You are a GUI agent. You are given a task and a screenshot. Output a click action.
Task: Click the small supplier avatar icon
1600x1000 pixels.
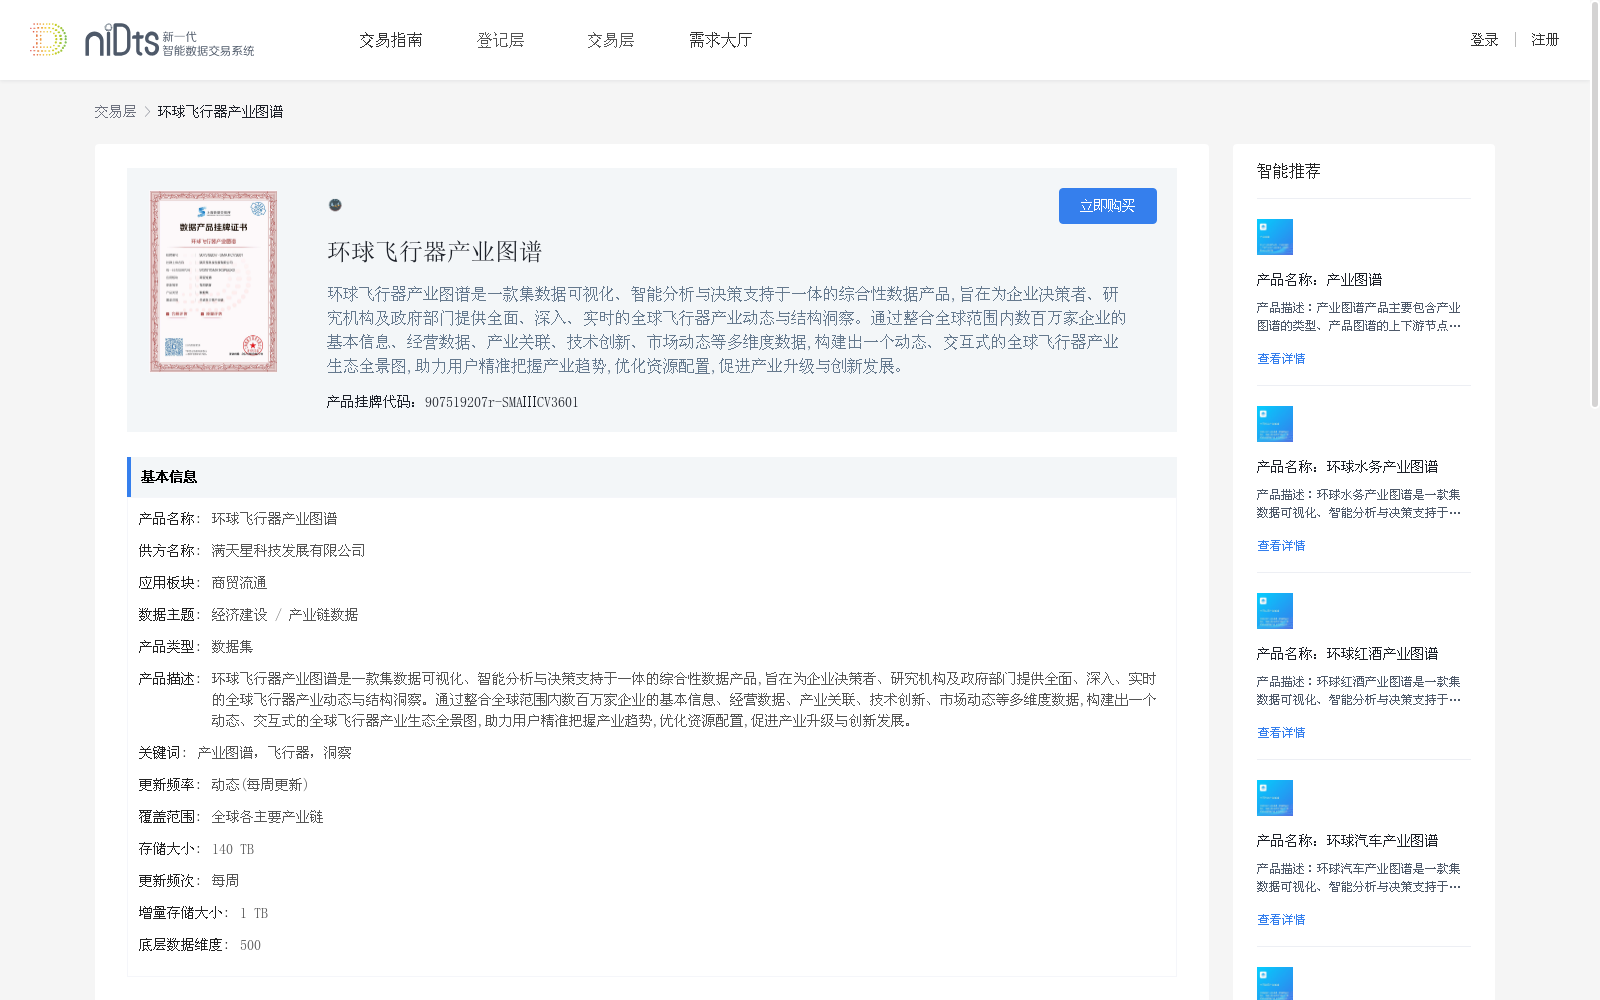click(x=335, y=205)
